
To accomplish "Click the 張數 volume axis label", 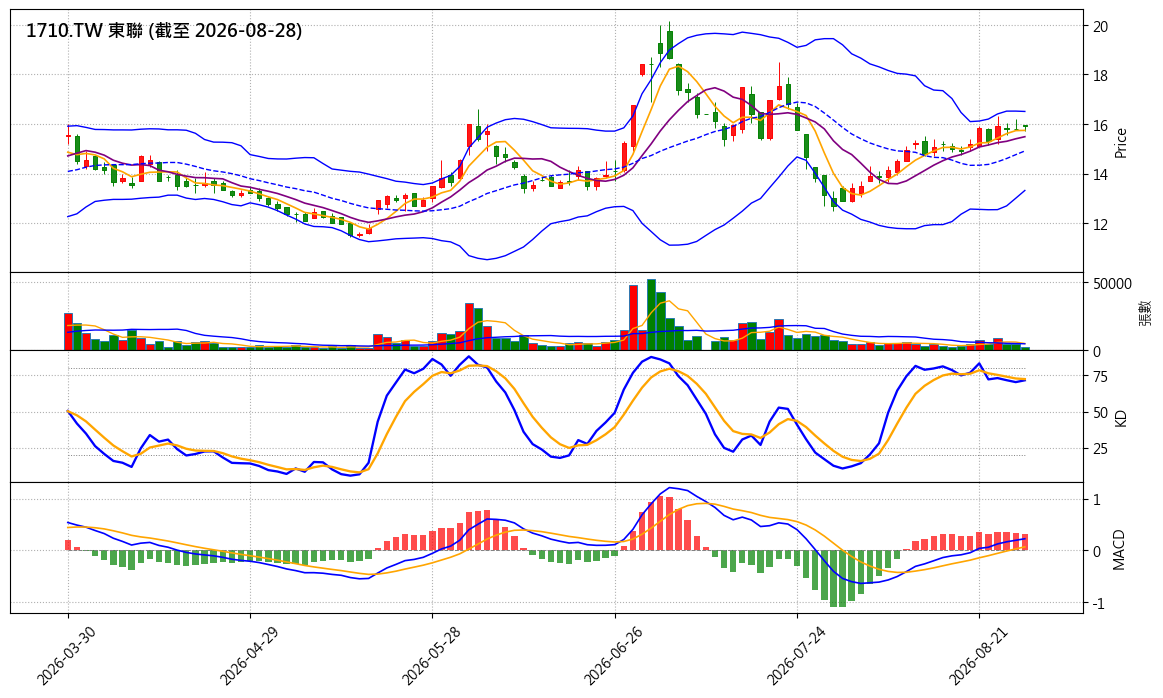I will click(x=1145, y=312).
